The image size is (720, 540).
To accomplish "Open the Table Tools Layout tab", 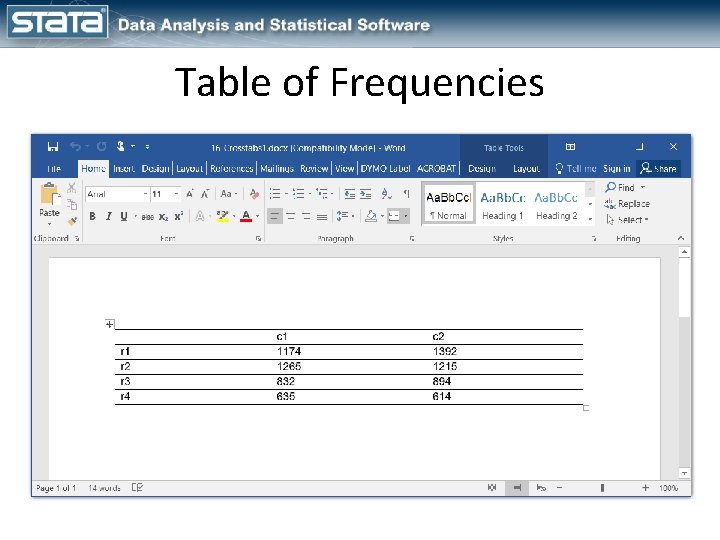I will (x=526, y=169).
